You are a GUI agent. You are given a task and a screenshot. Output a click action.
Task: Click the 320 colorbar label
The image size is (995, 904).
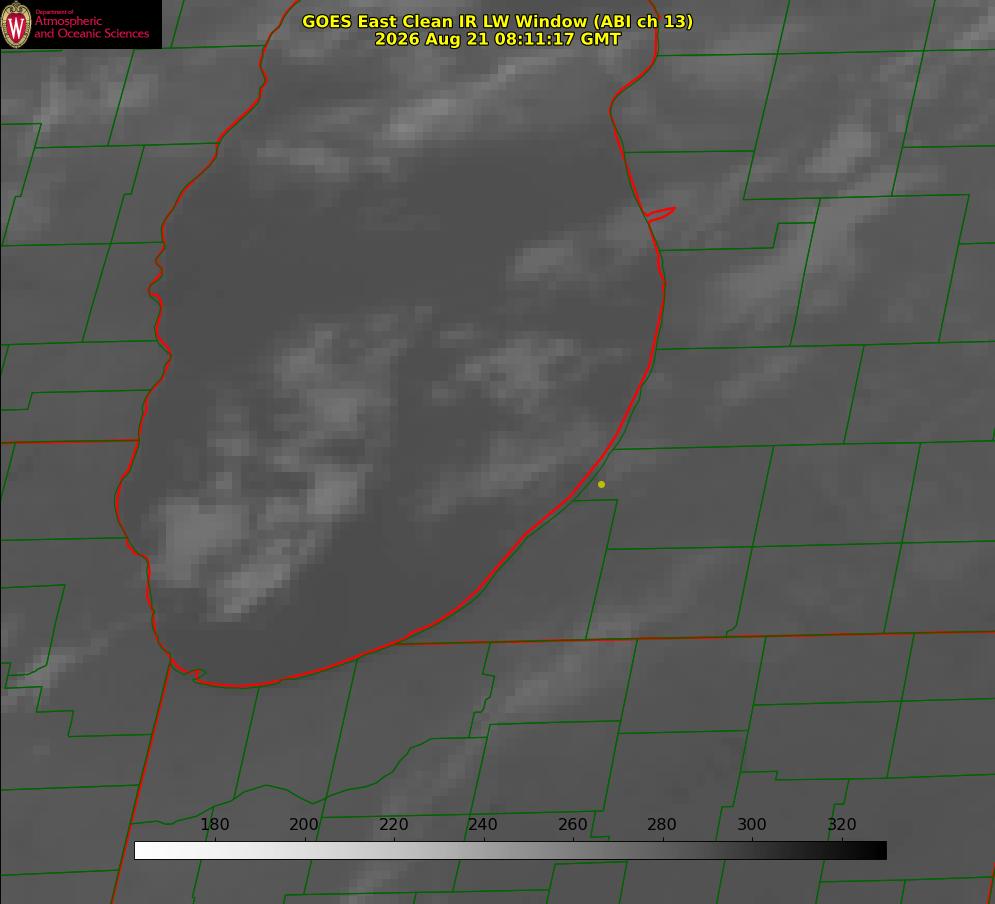click(x=842, y=824)
